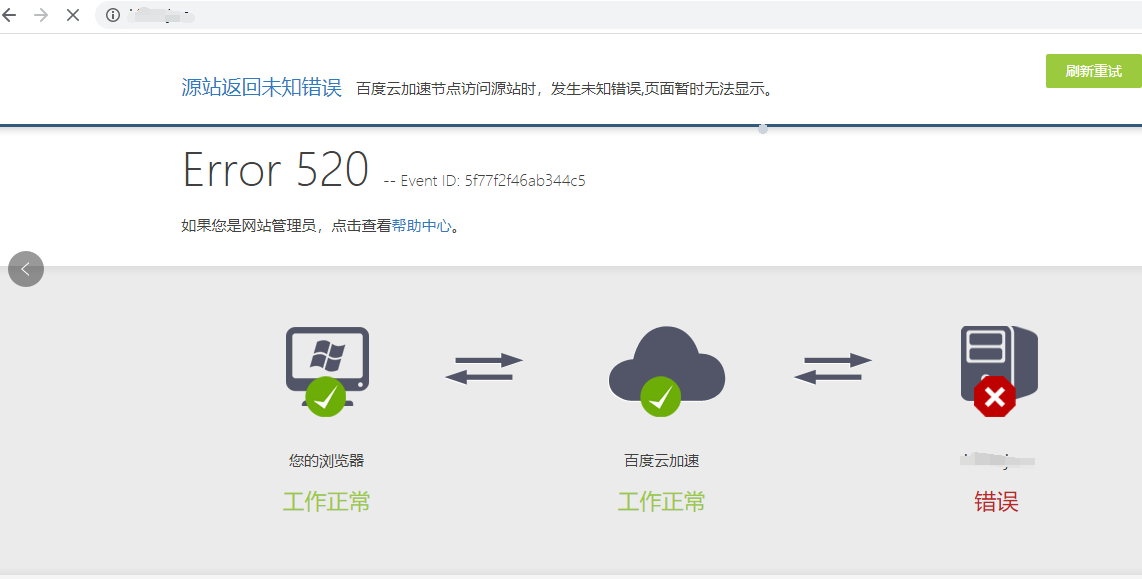Focus the browser address bar
This screenshot has width=1142, height=579.
click(x=618, y=15)
